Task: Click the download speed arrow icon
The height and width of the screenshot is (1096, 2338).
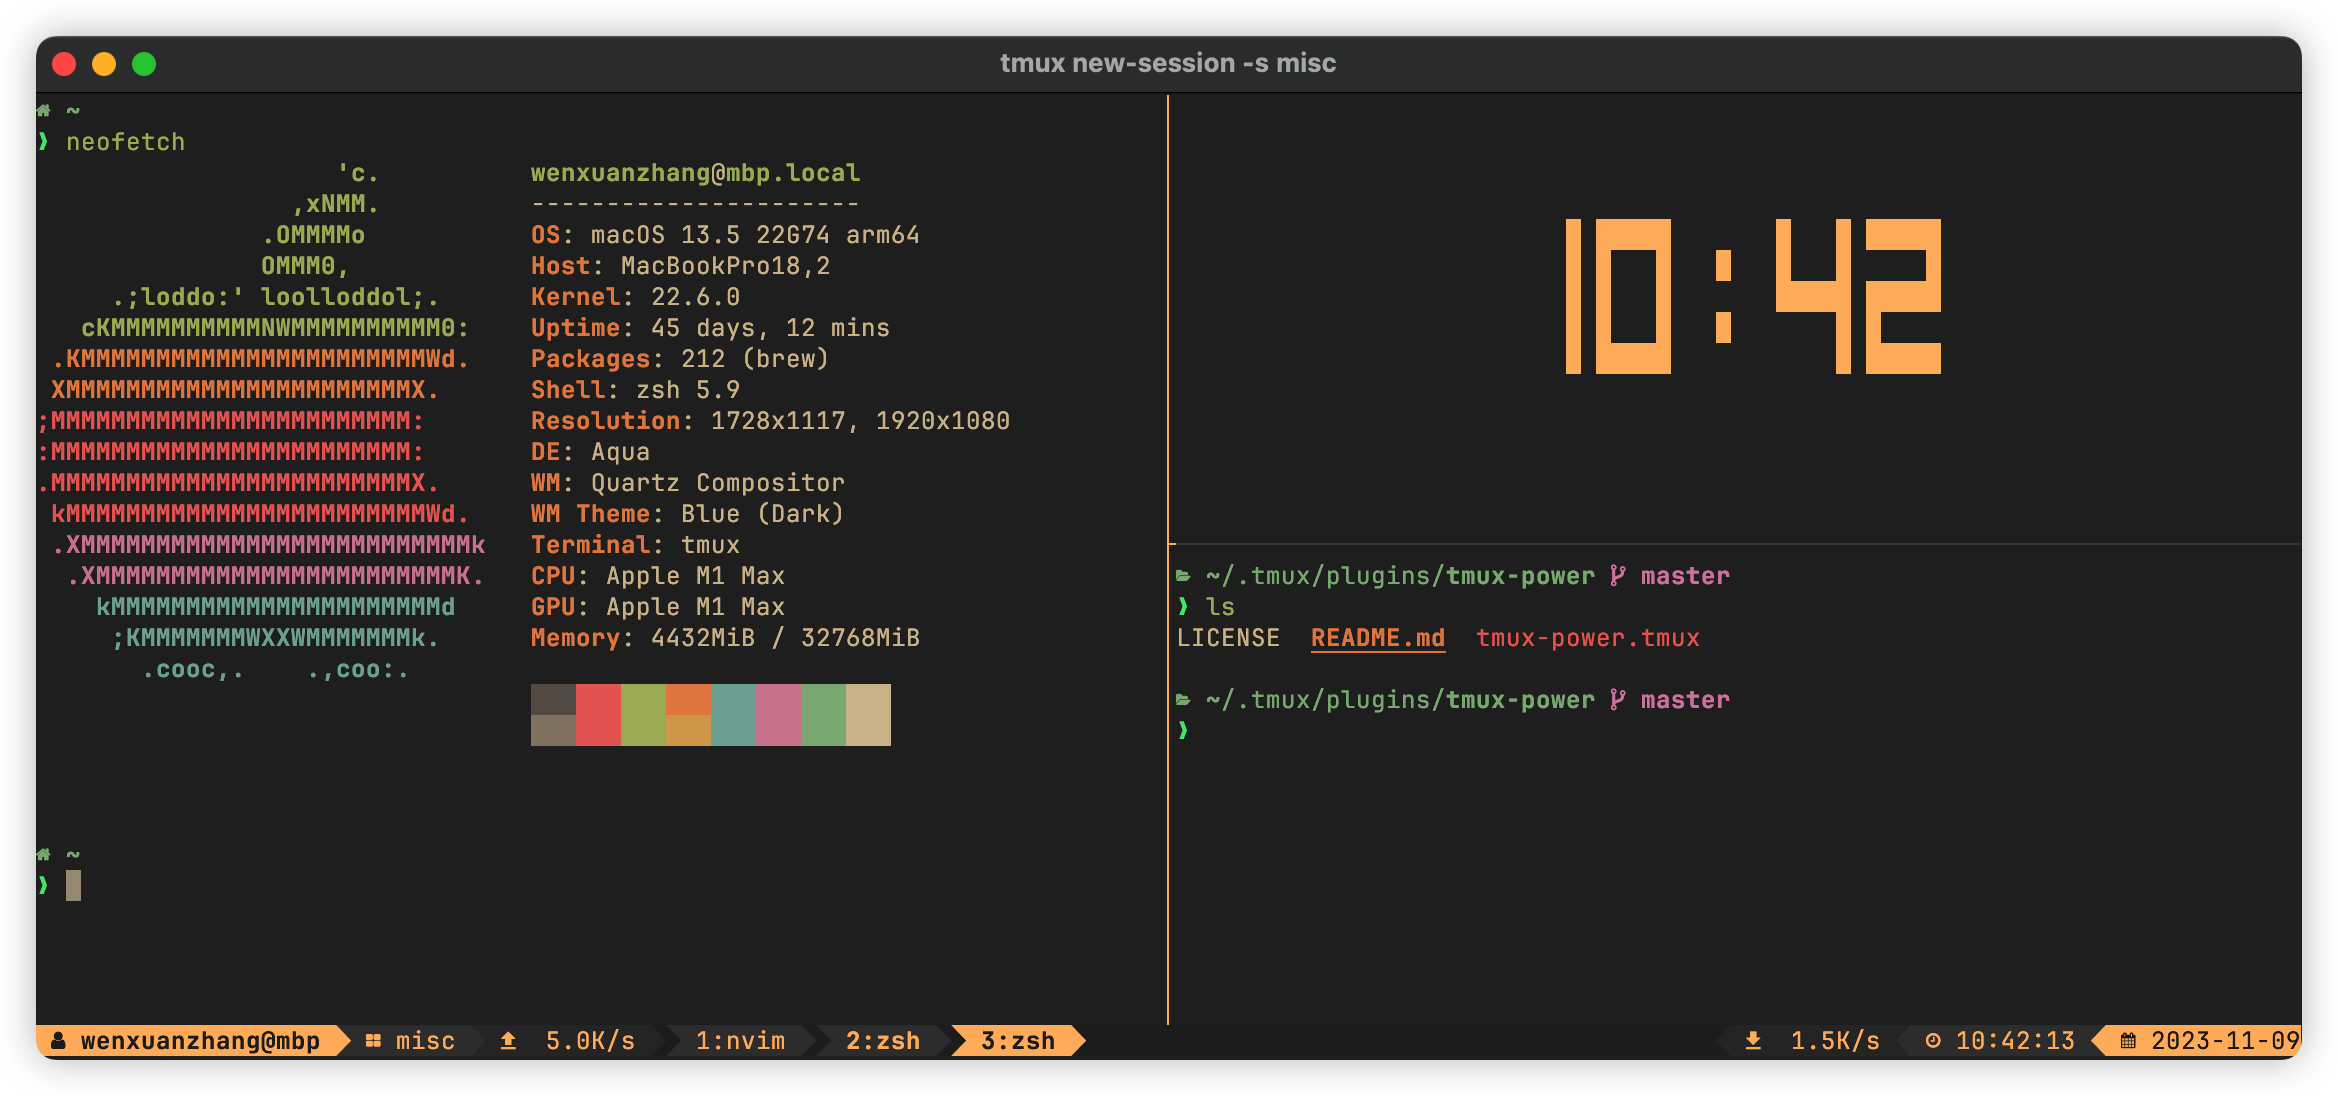Action: point(1753,1041)
